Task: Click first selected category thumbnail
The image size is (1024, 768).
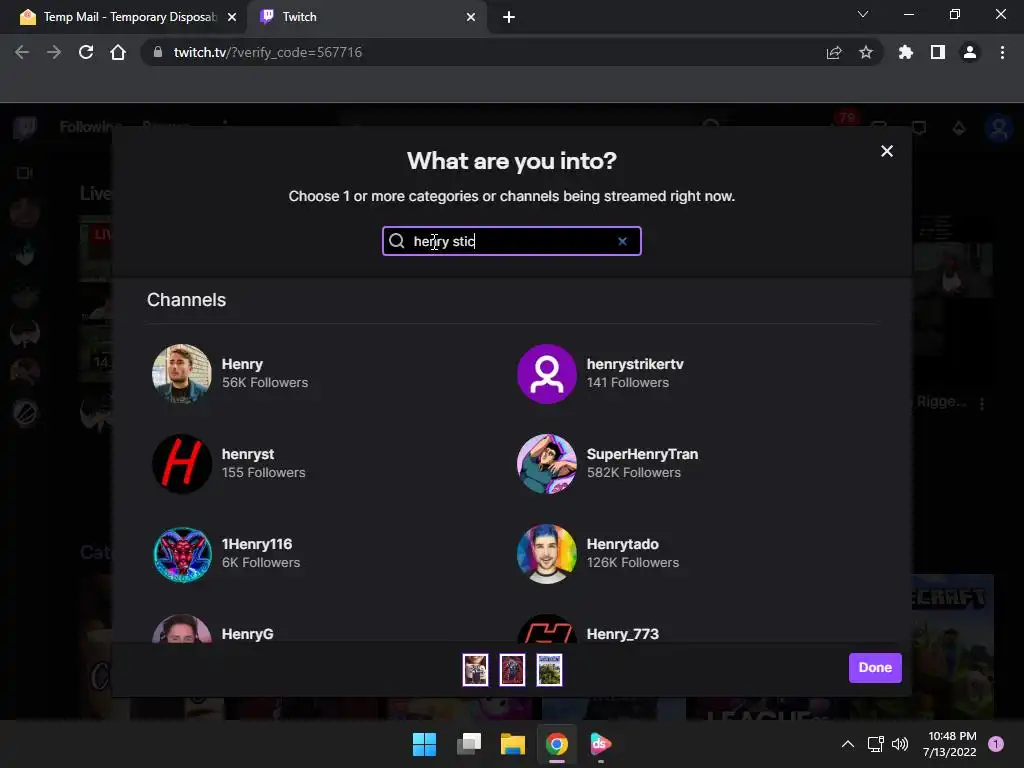Action: (475, 670)
